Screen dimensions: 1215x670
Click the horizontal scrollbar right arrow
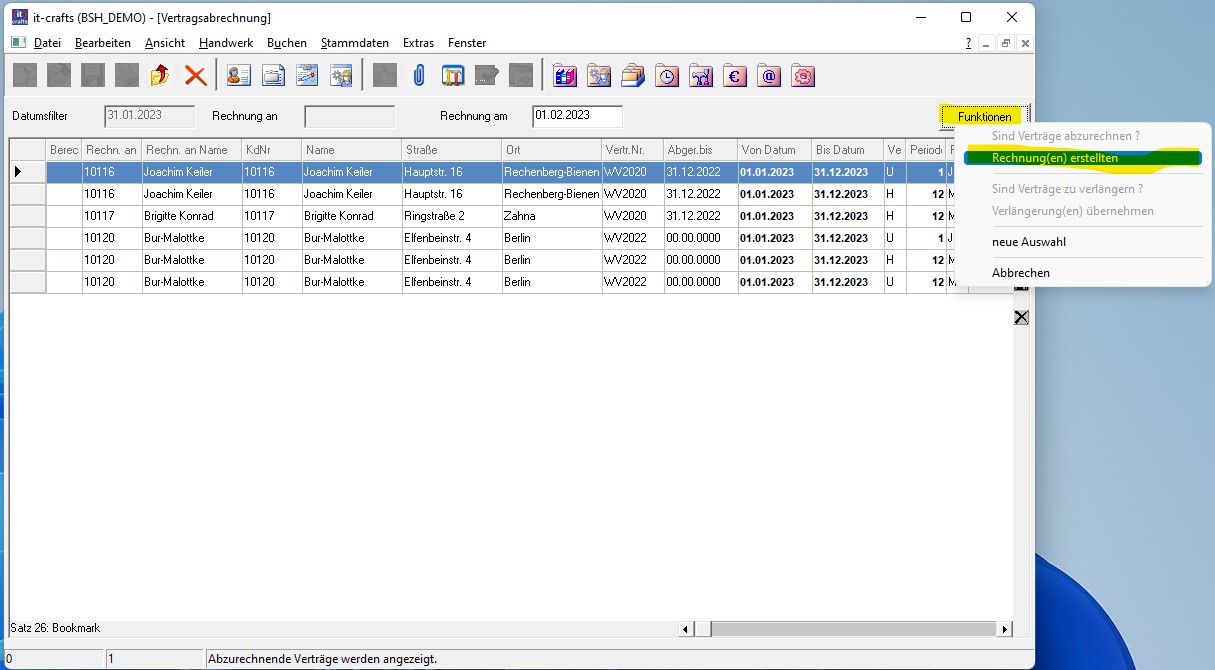click(1005, 629)
